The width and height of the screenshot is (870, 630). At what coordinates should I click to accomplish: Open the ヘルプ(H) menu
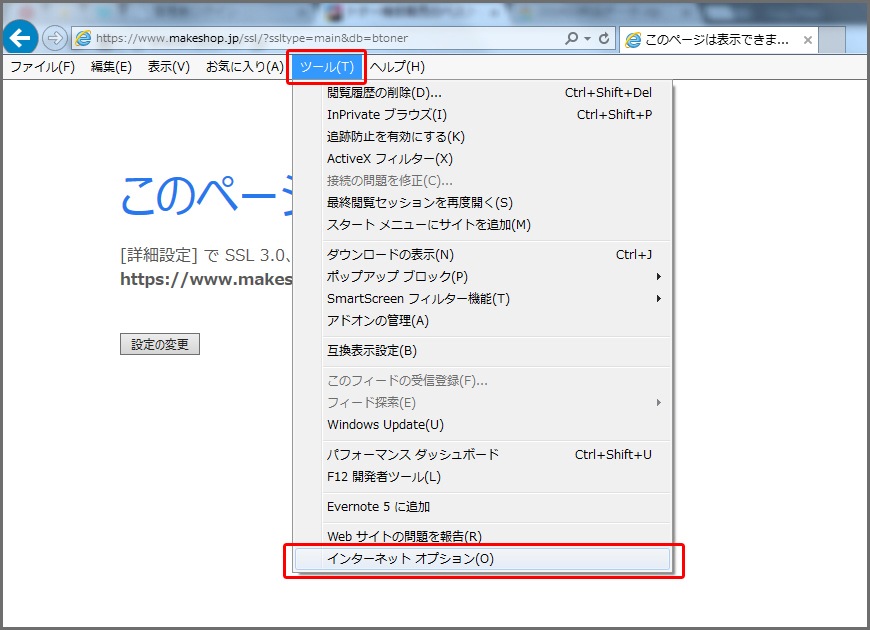[x=397, y=67]
